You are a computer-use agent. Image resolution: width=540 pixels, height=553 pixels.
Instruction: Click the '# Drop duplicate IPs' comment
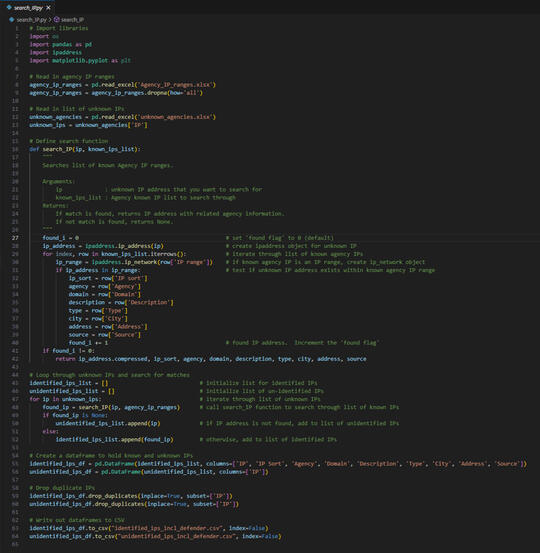[x=62, y=488]
